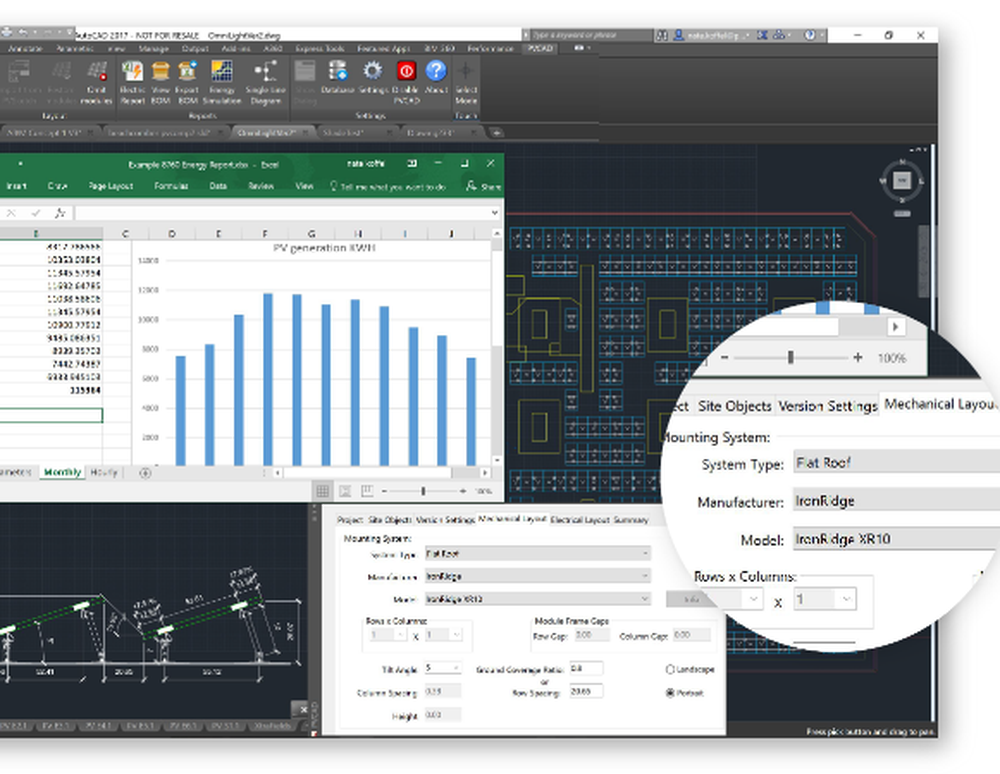Image resolution: width=1000 pixels, height=774 pixels.
Task: Click the Show Dialog ribbon icon
Action: tap(305, 71)
